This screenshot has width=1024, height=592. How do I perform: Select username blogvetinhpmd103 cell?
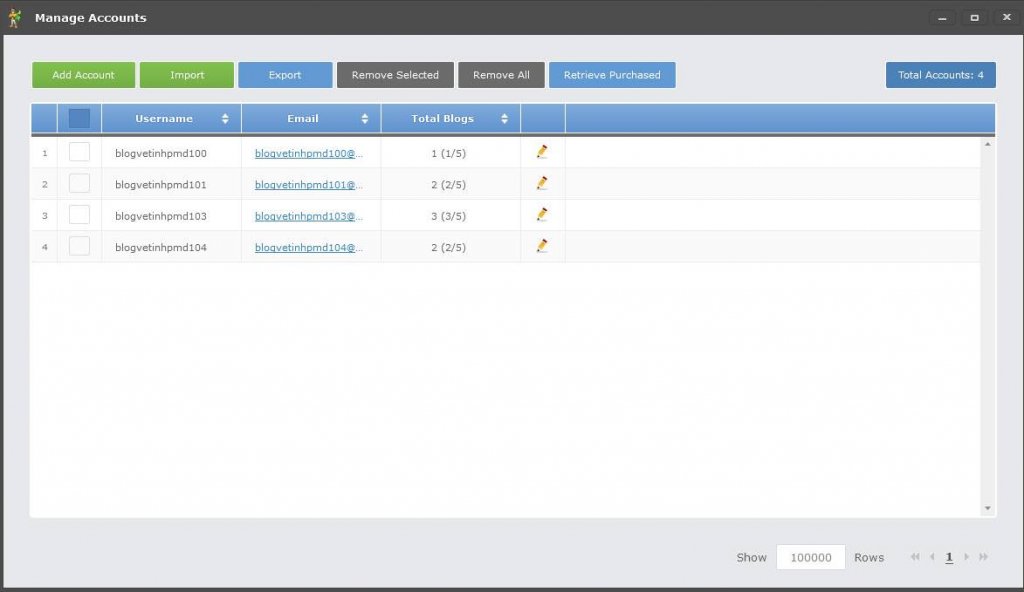point(172,216)
